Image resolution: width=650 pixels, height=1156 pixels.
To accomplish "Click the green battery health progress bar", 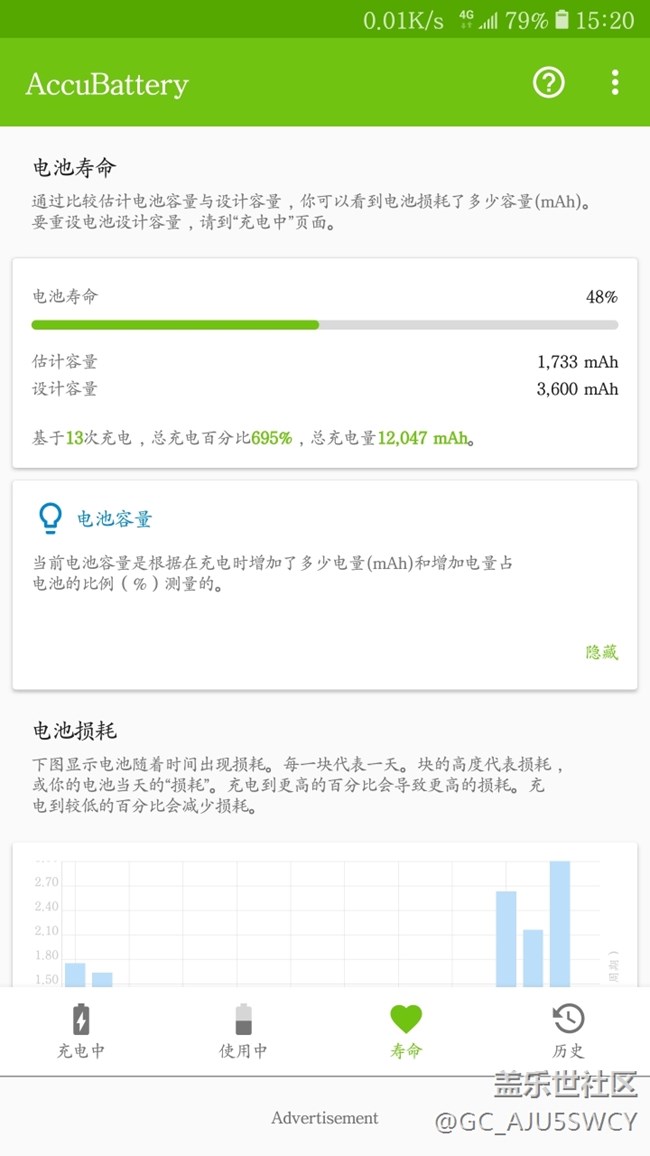I will [175, 325].
